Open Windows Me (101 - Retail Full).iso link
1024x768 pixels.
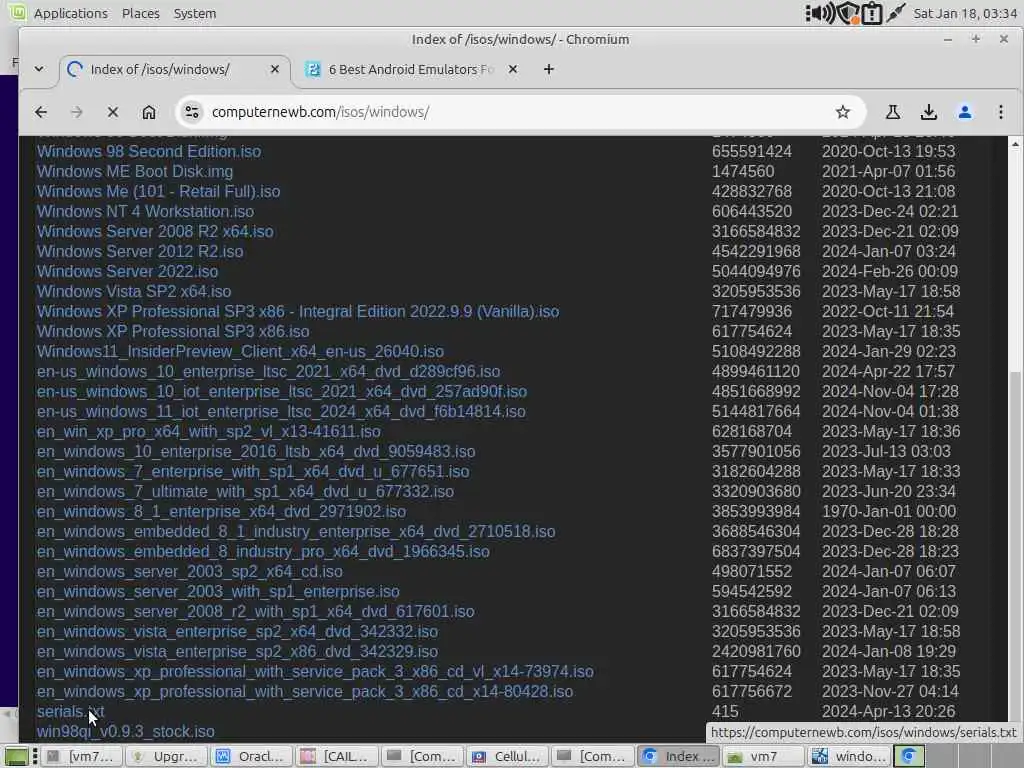pyautogui.click(x=158, y=191)
